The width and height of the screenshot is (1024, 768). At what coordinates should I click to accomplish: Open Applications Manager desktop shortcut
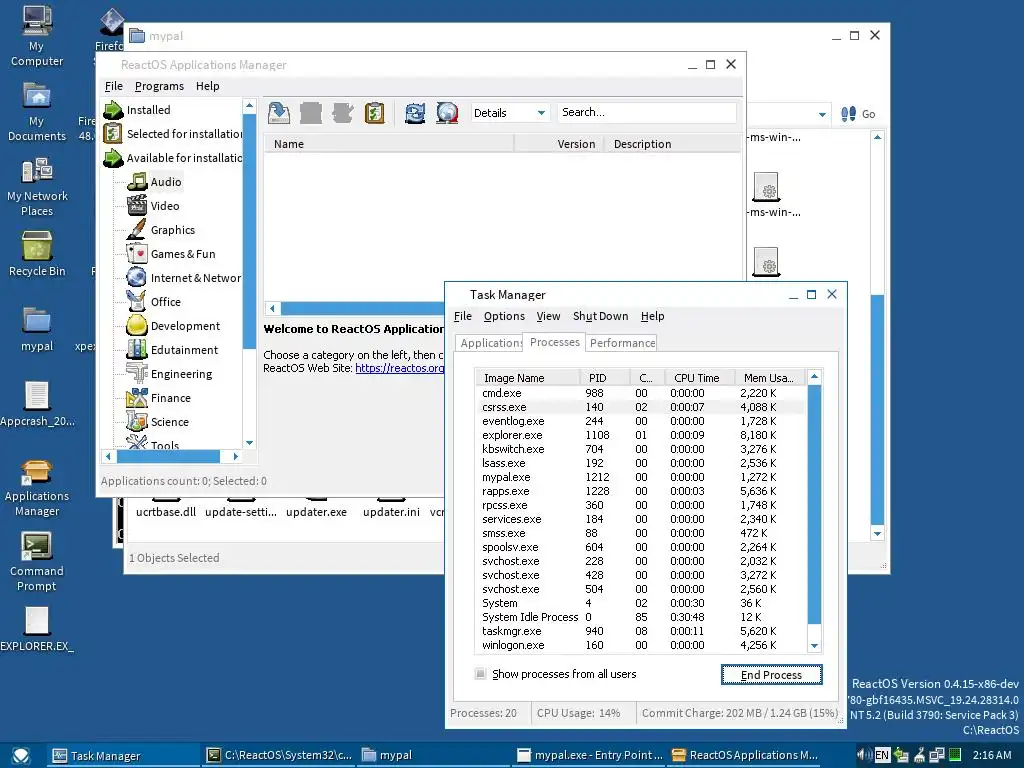[37, 487]
